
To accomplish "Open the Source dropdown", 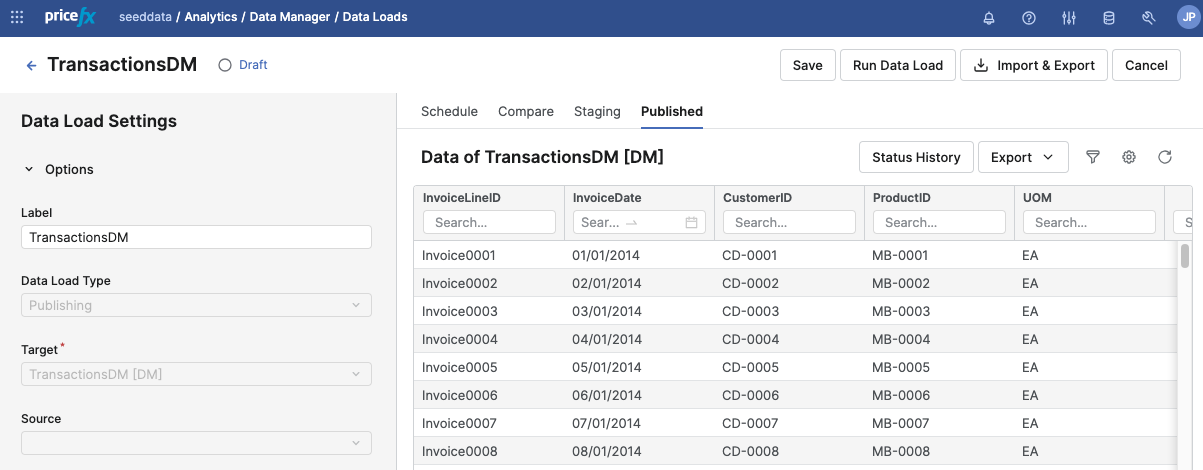I will pos(196,443).
